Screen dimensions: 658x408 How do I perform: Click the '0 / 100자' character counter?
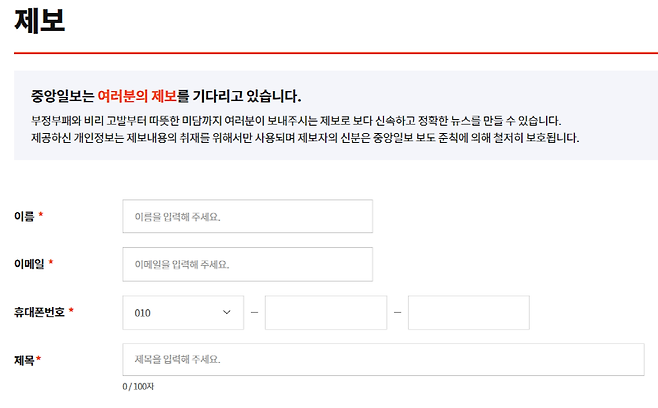coord(138,387)
